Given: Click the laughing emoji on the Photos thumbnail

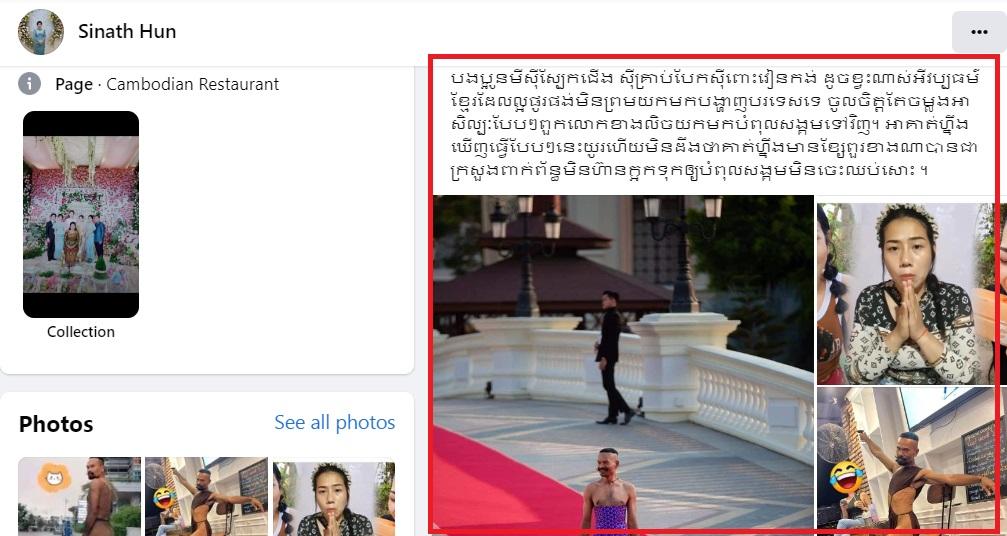Looking at the screenshot, I should pyautogui.click(x=164, y=497).
